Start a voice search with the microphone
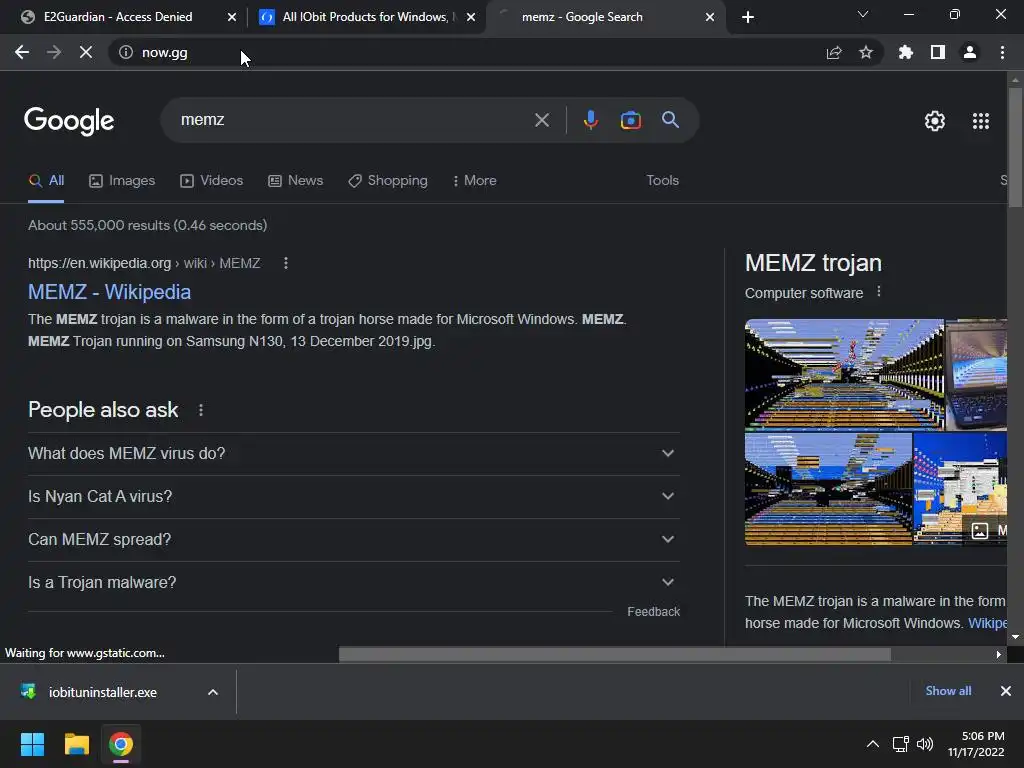1024x768 pixels. tap(591, 120)
